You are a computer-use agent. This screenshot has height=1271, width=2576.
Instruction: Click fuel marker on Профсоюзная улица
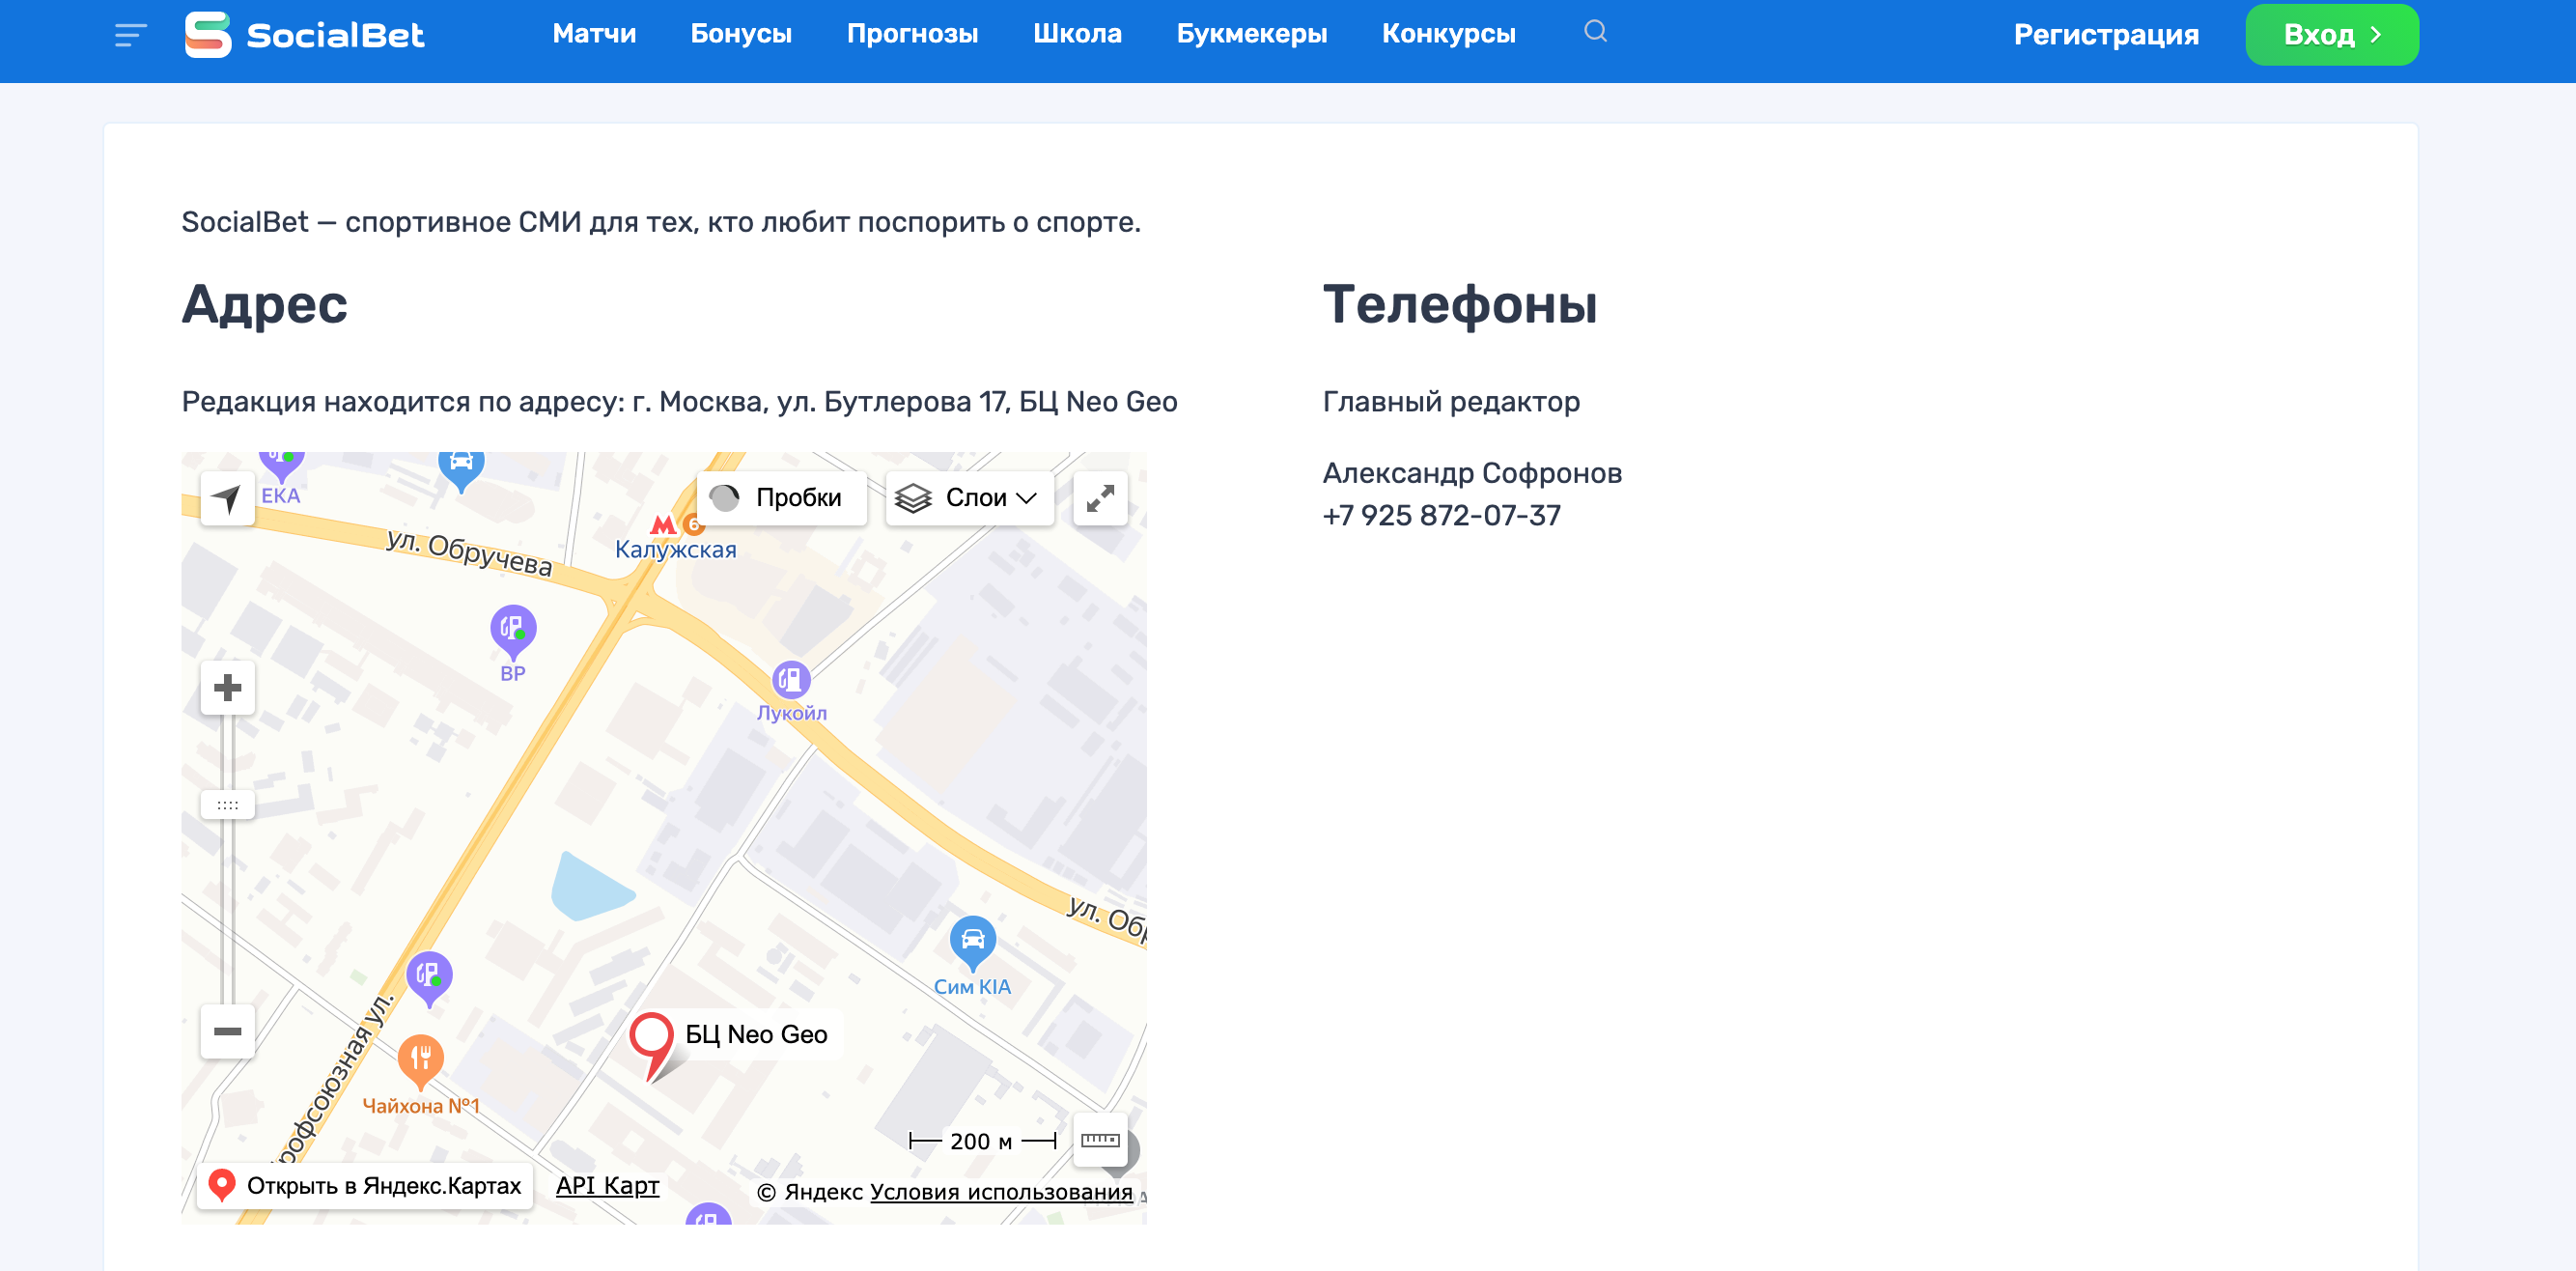pos(429,978)
